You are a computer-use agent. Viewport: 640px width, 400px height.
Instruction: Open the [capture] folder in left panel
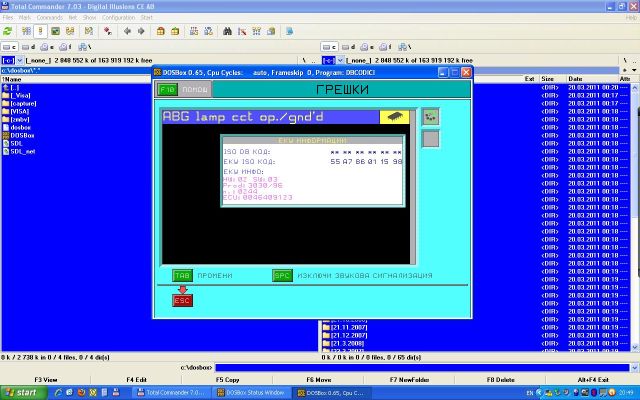(x=23, y=103)
